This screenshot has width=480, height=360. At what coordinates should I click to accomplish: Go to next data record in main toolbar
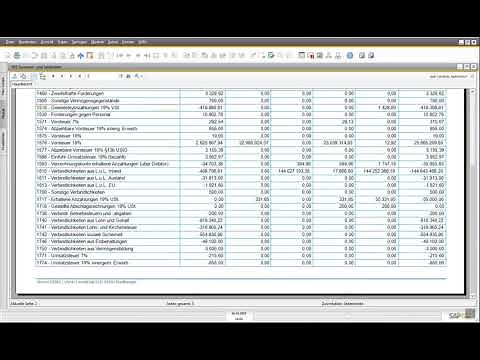click(138, 55)
